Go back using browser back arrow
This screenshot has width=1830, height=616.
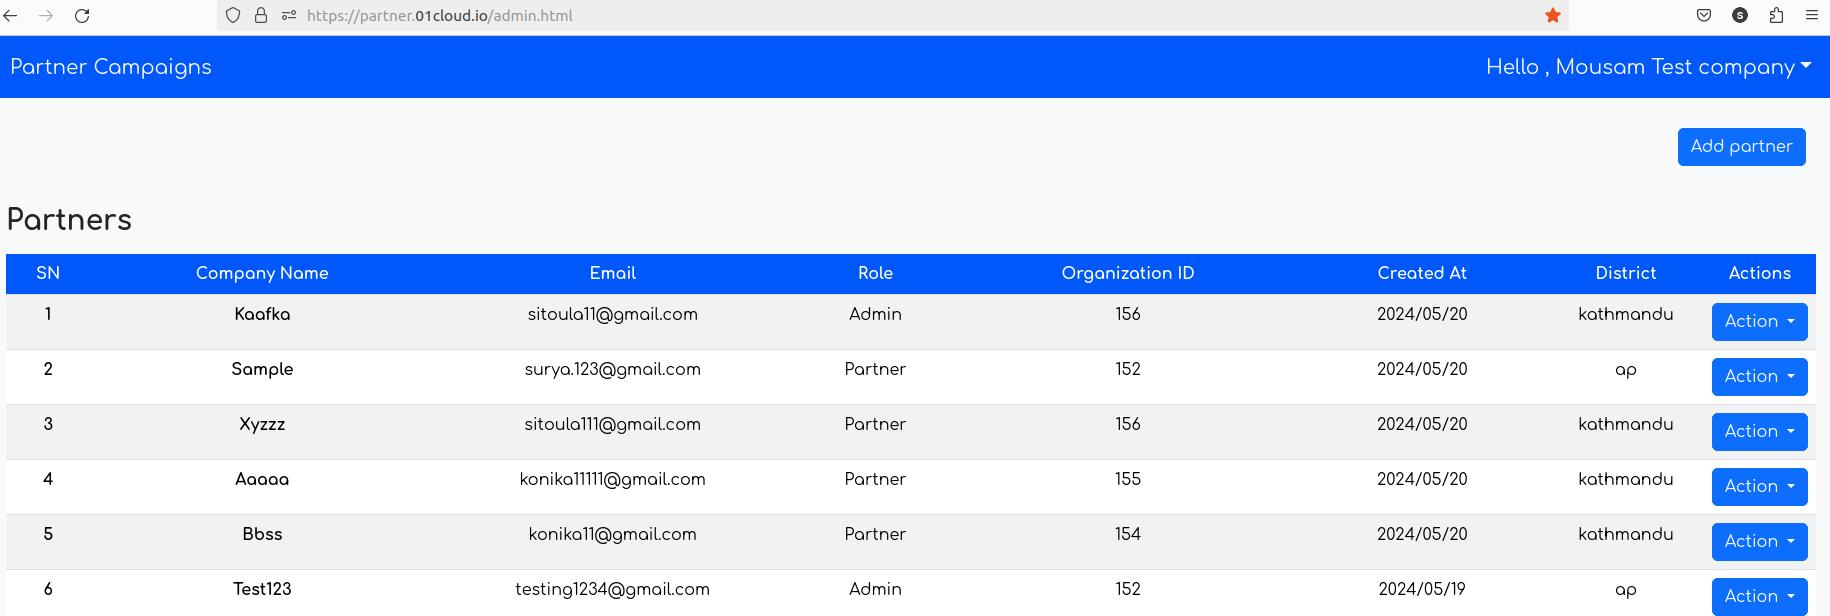point(11,15)
